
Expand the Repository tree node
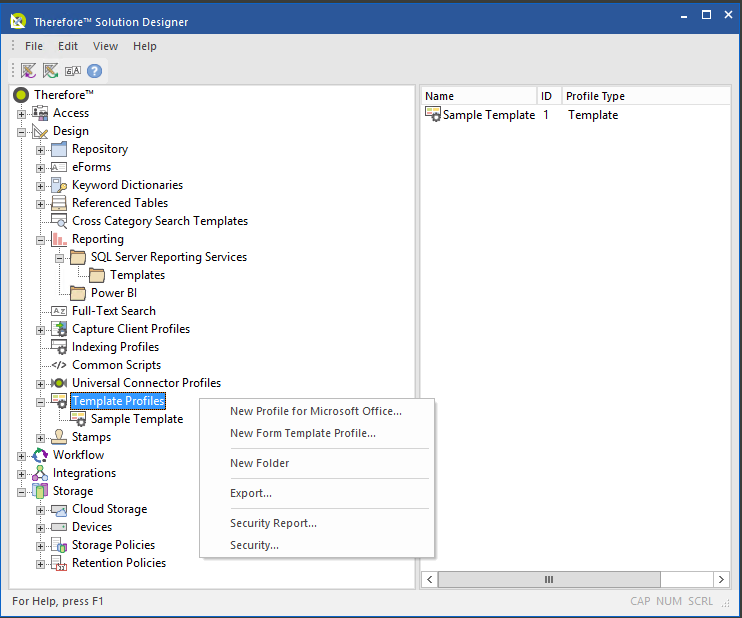[x=41, y=149]
